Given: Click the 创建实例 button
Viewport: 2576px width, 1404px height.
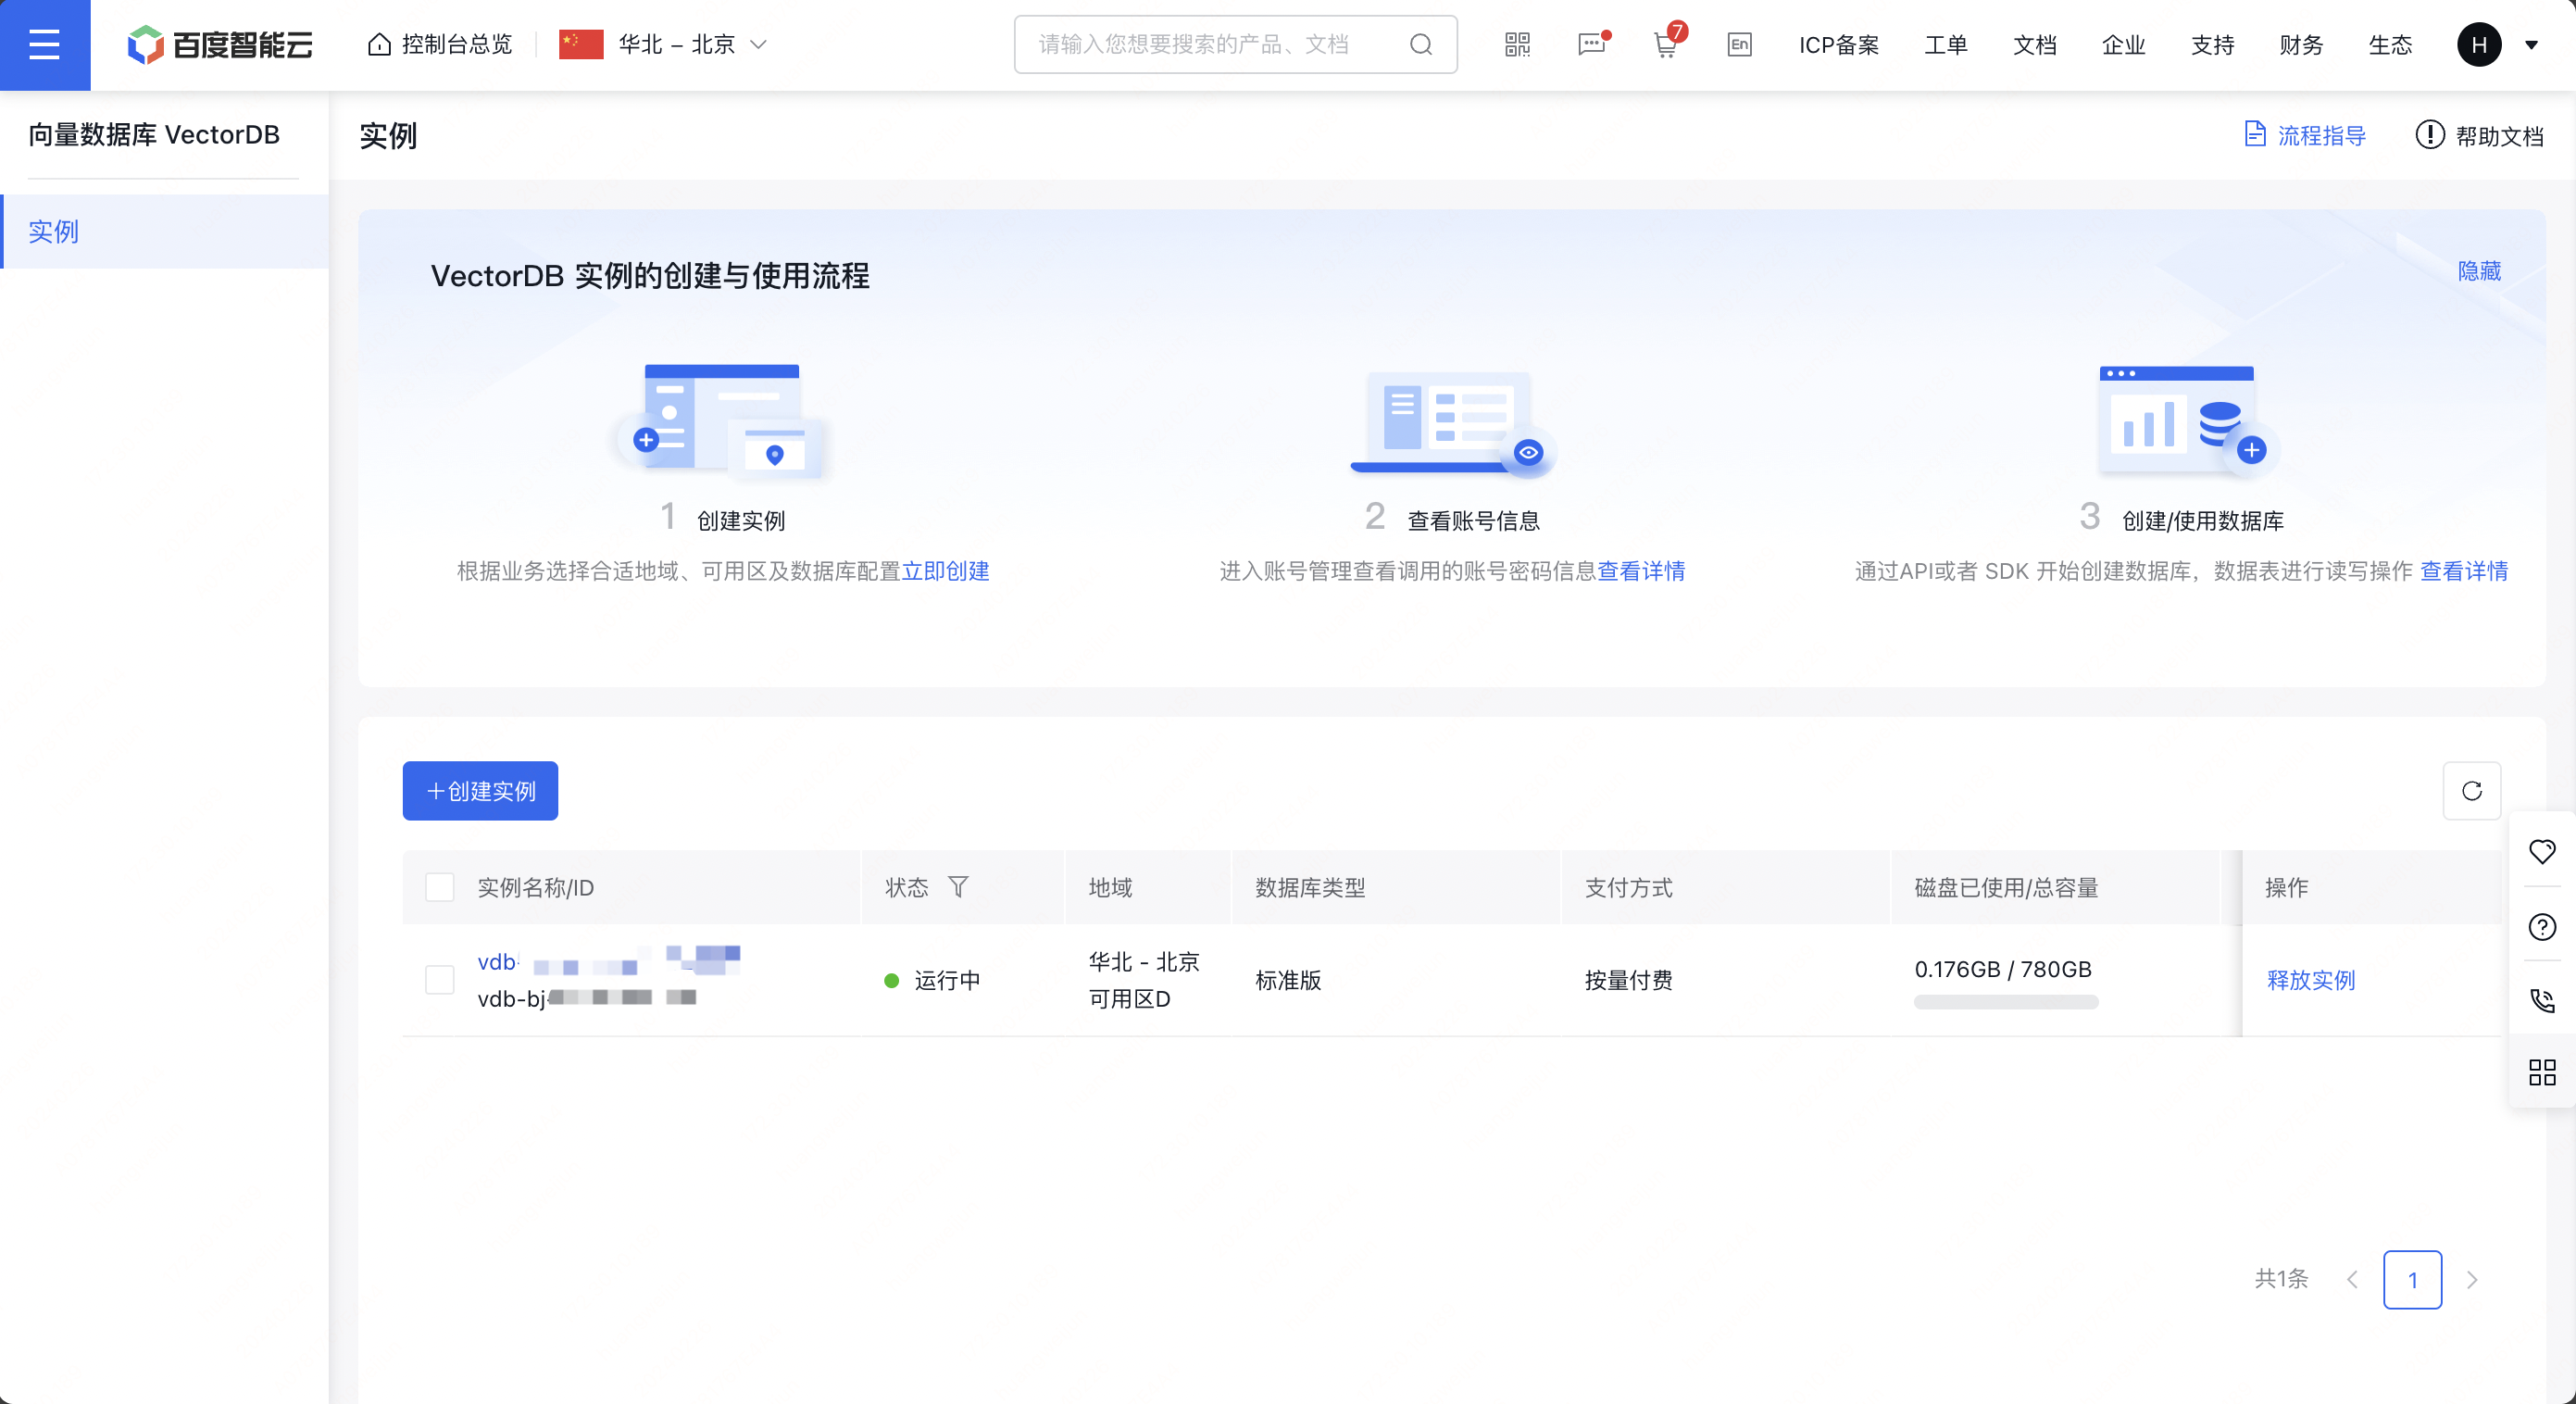Looking at the screenshot, I should click(x=480, y=791).
